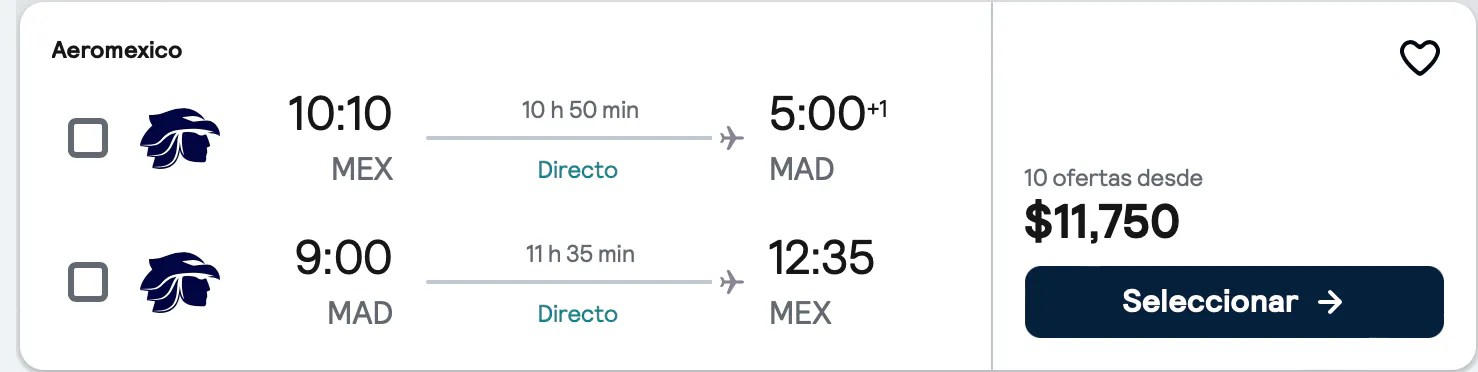
Task: Select the Seleccionar button
Action: 1234,301
